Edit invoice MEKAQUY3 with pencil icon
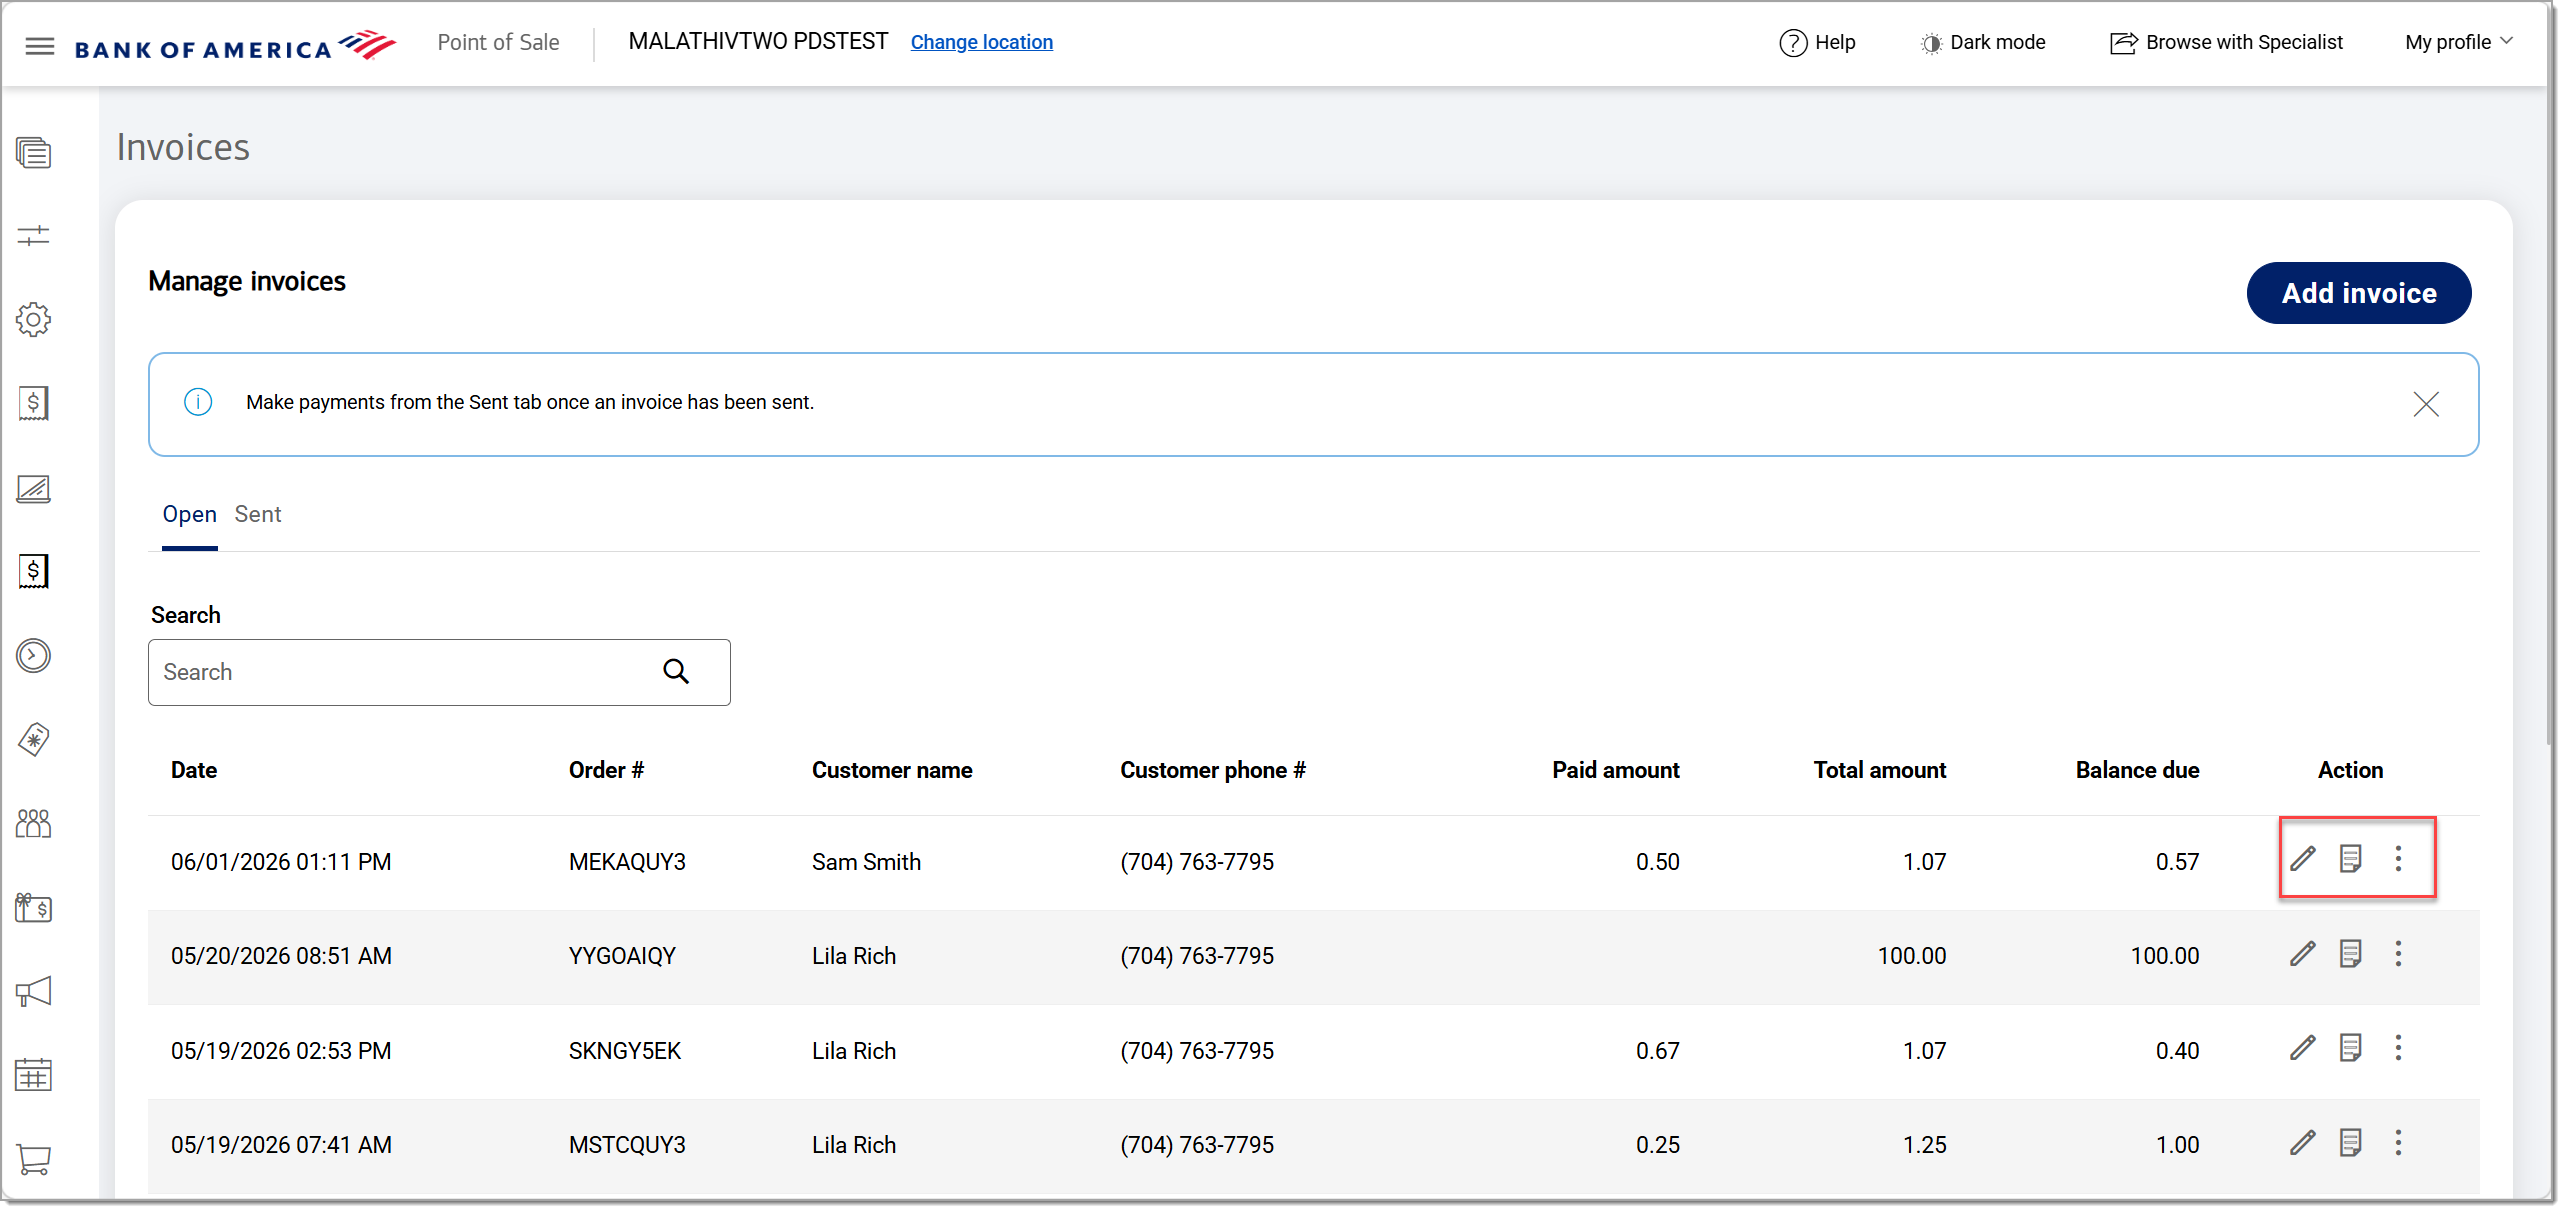 point(2303,859)
